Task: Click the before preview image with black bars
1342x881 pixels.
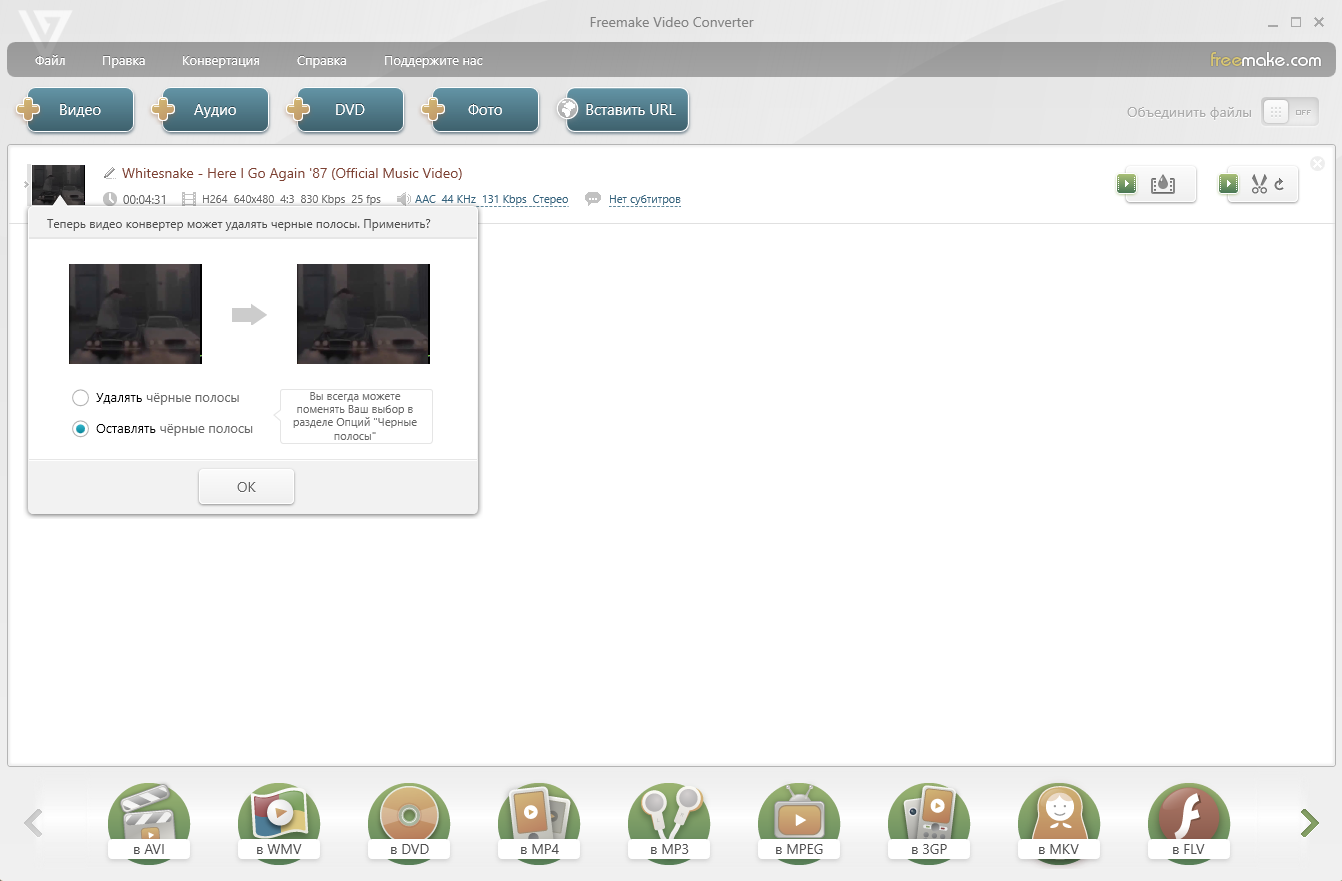Action: click(135, 314)
